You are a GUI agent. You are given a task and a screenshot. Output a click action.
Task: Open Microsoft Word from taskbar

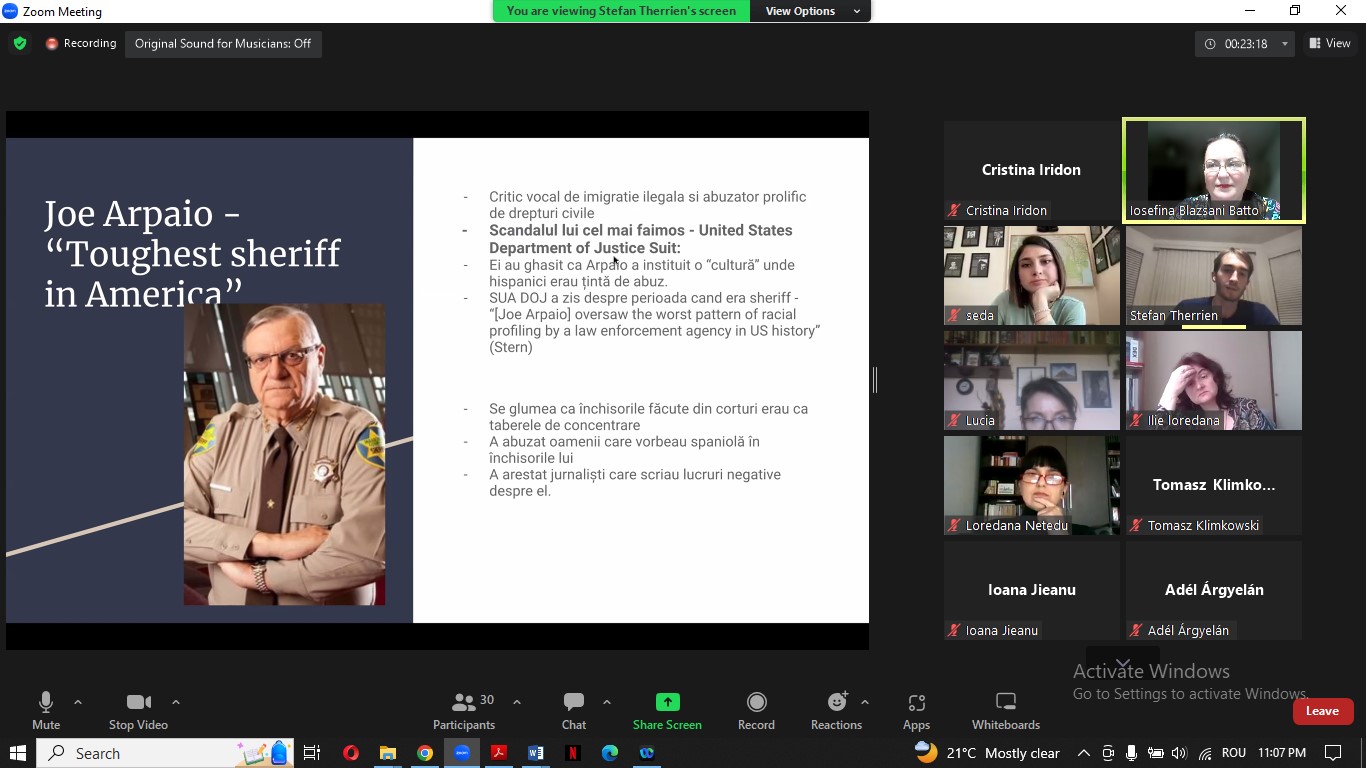536,753
